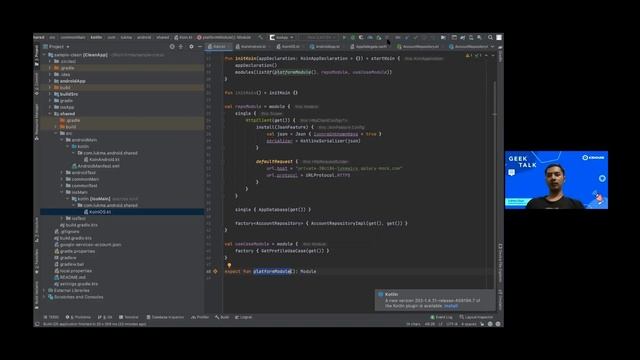Image resolution: width=640 pixels, height=360 pixels.
Task: Click the build hammer icon in top toolbar
Action: pyautogui.click(x=260, y=37)
